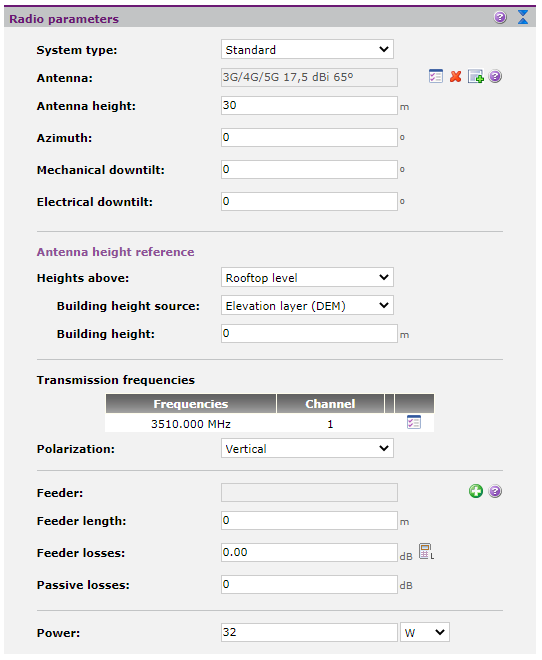This screenshot has height=660, width=542.
Task: Open the Heights above dropdown
Action: pyautogui.click(x=307, y=277)
